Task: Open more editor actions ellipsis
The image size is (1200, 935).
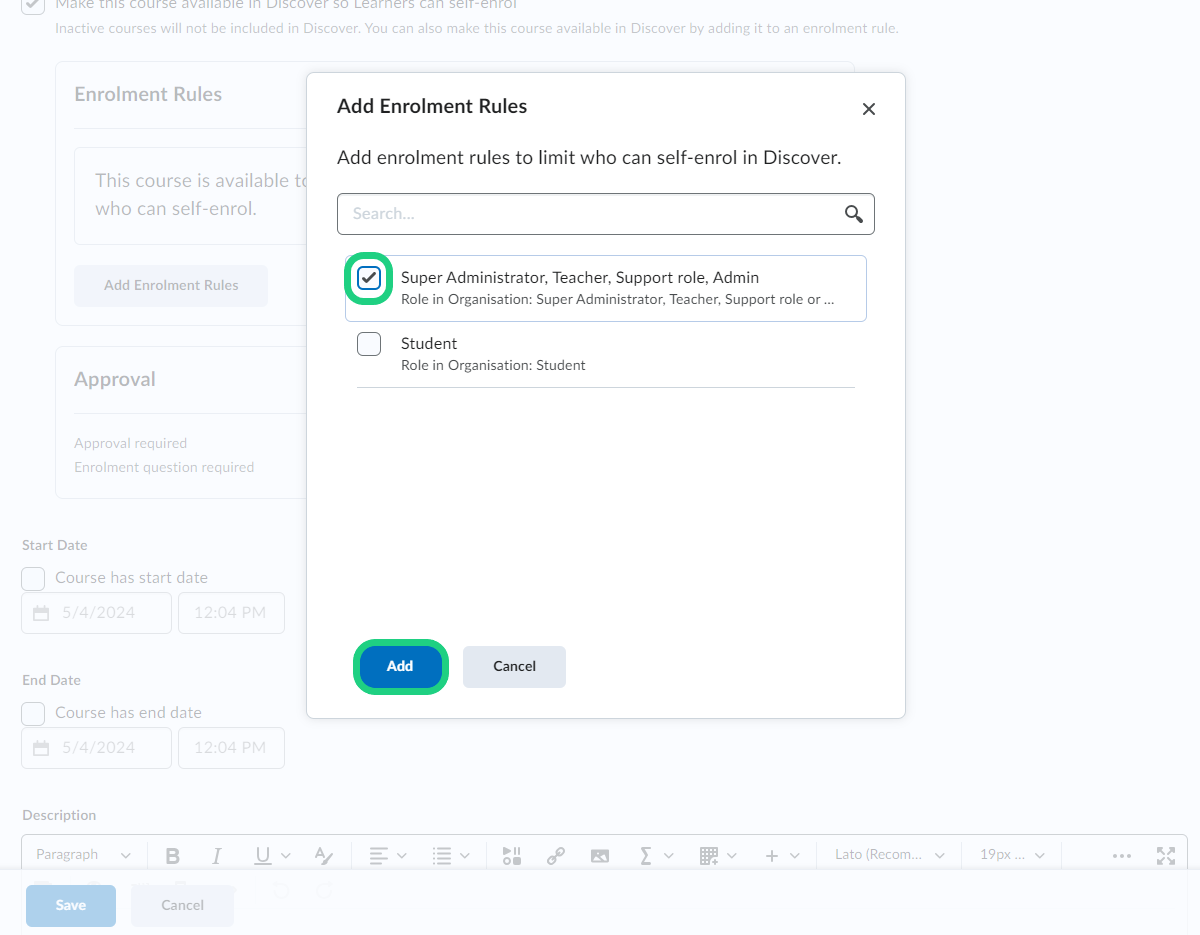Action: (1121, 856)
